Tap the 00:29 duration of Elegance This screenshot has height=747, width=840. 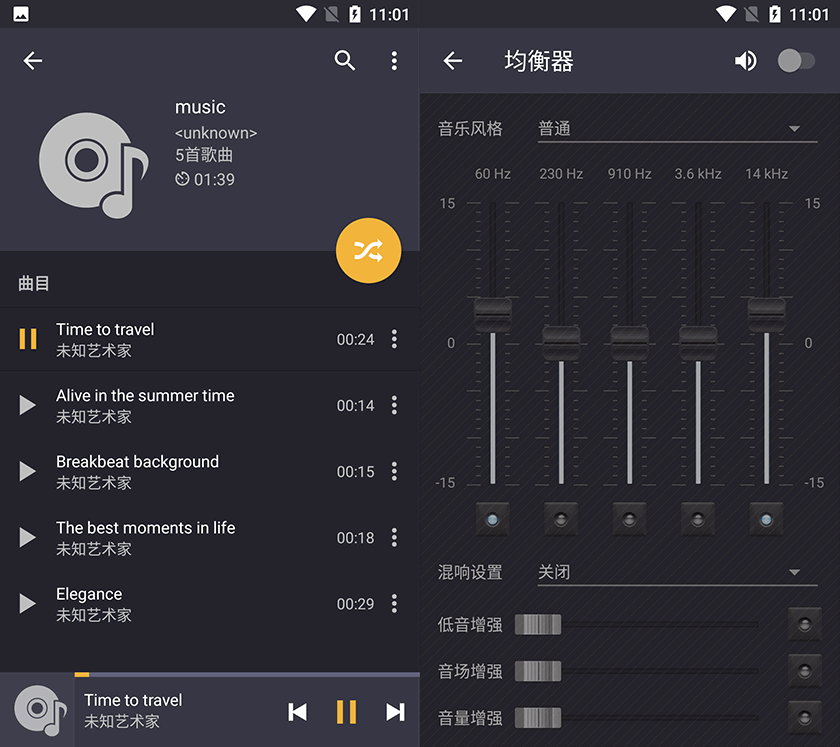(355, 604)
